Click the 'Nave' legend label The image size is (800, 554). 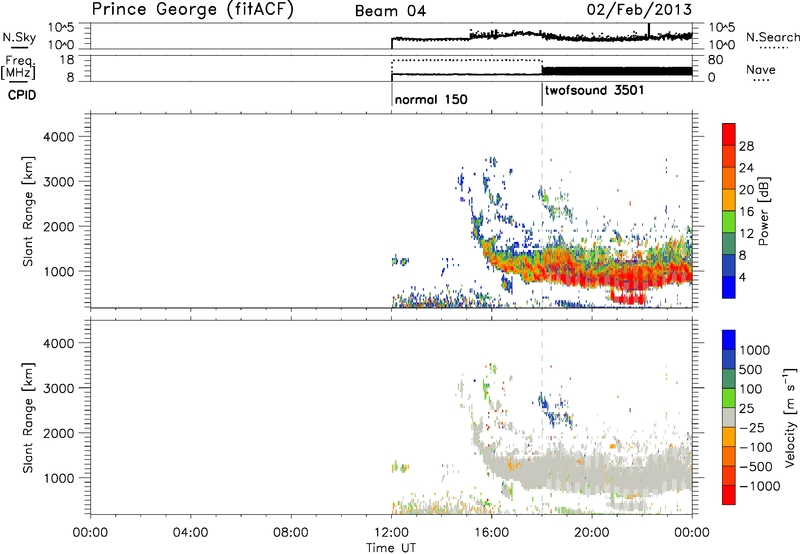761,69
